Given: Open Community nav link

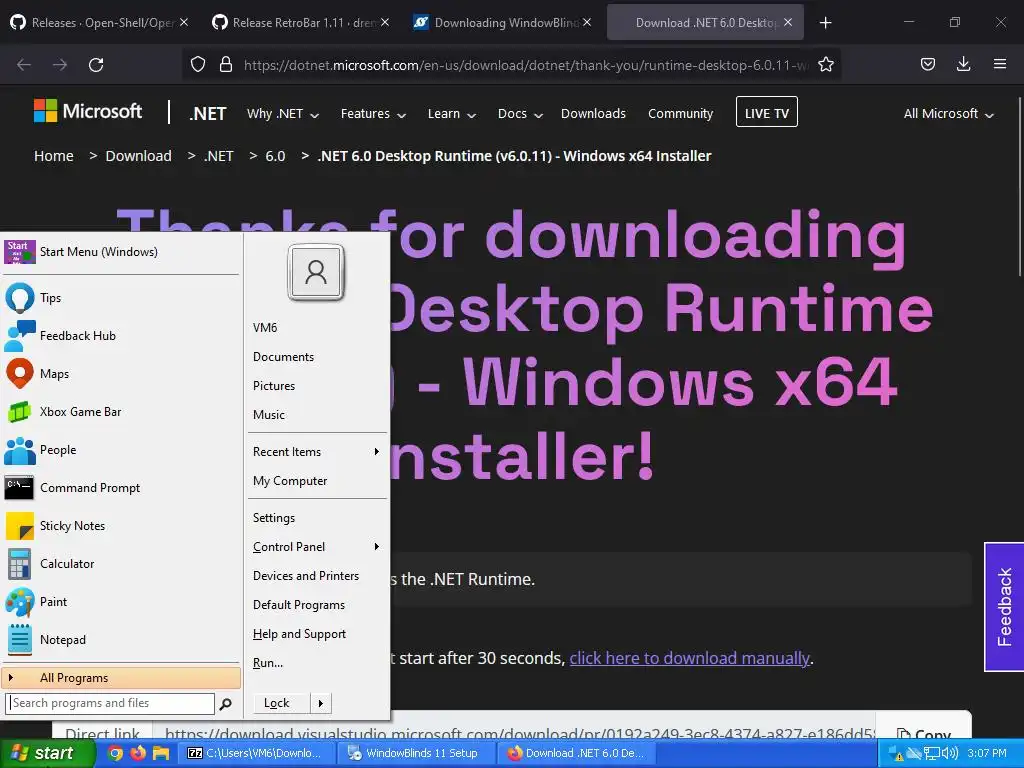Looking at the screenshot, I should pyautogui.click(x=680, y=114).
